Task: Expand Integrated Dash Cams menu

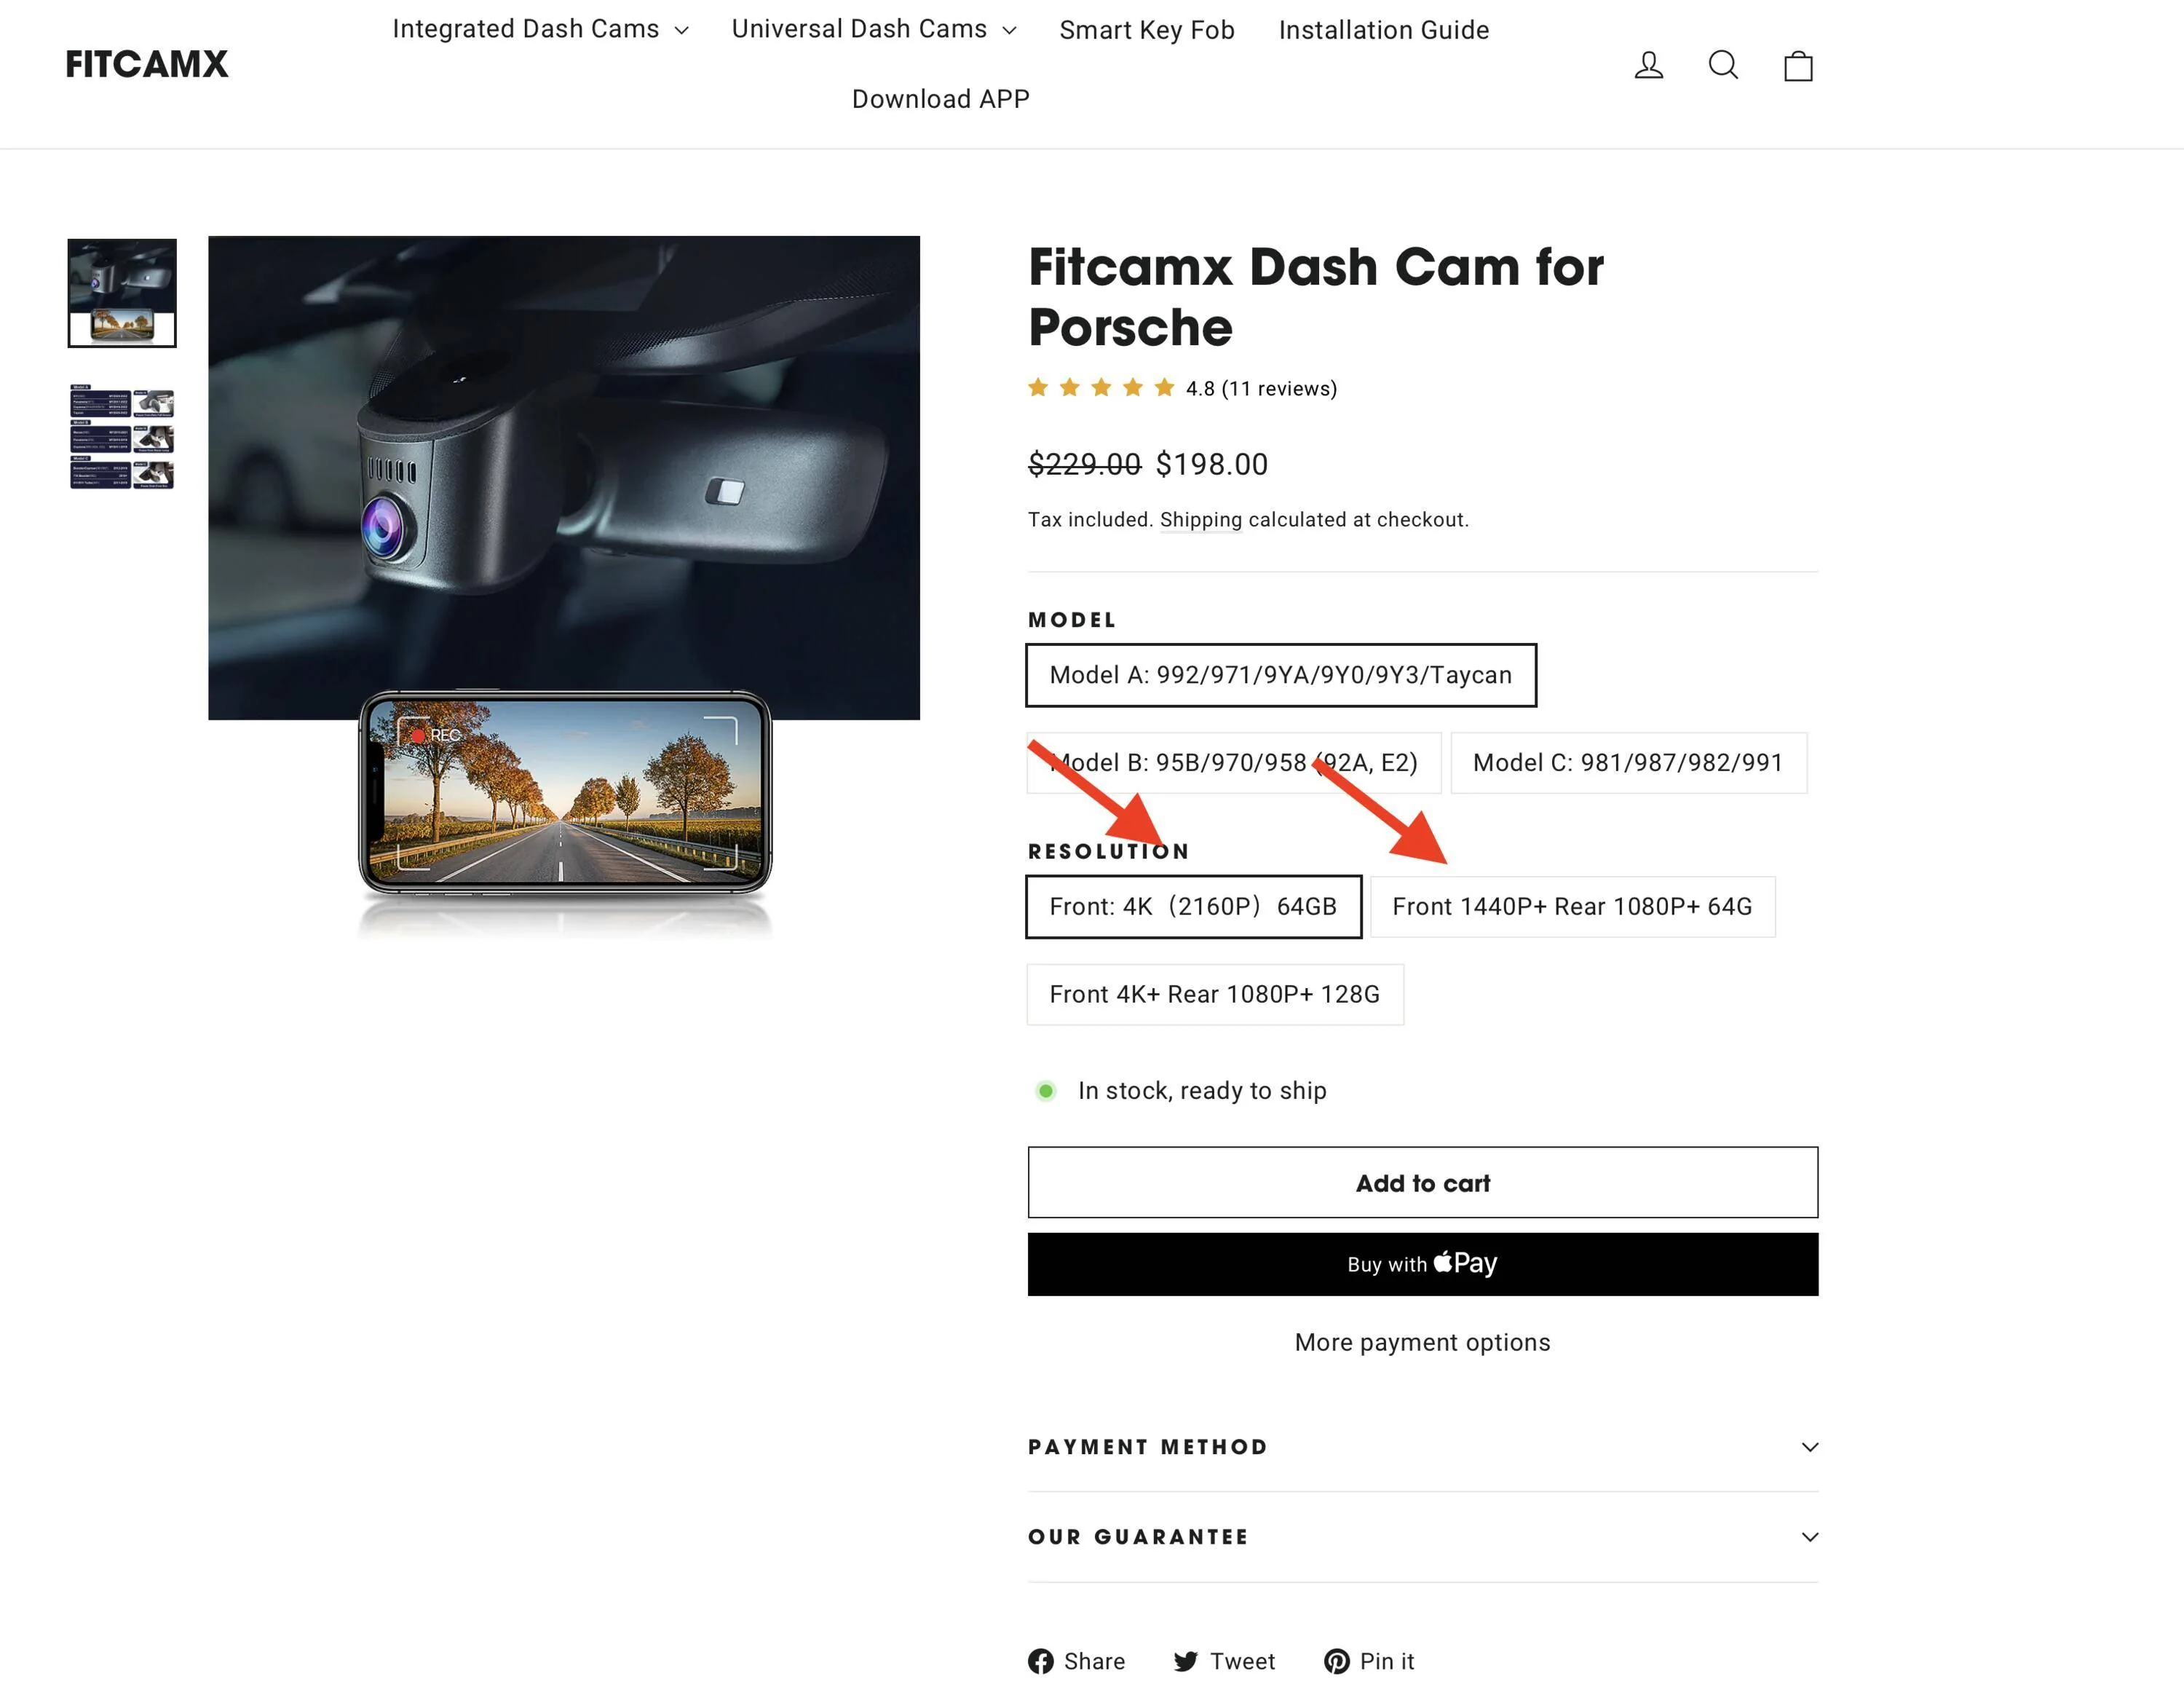Action: tap(540, 29)
